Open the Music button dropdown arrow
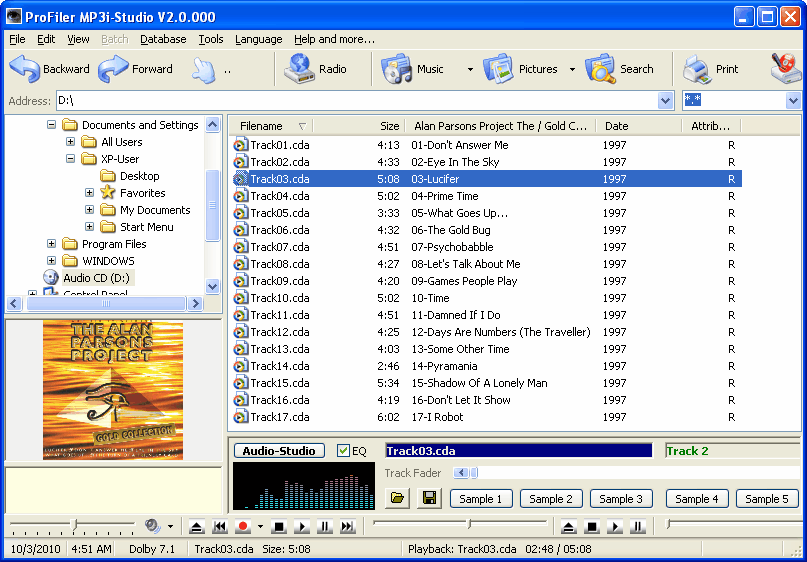 [470, 69]
